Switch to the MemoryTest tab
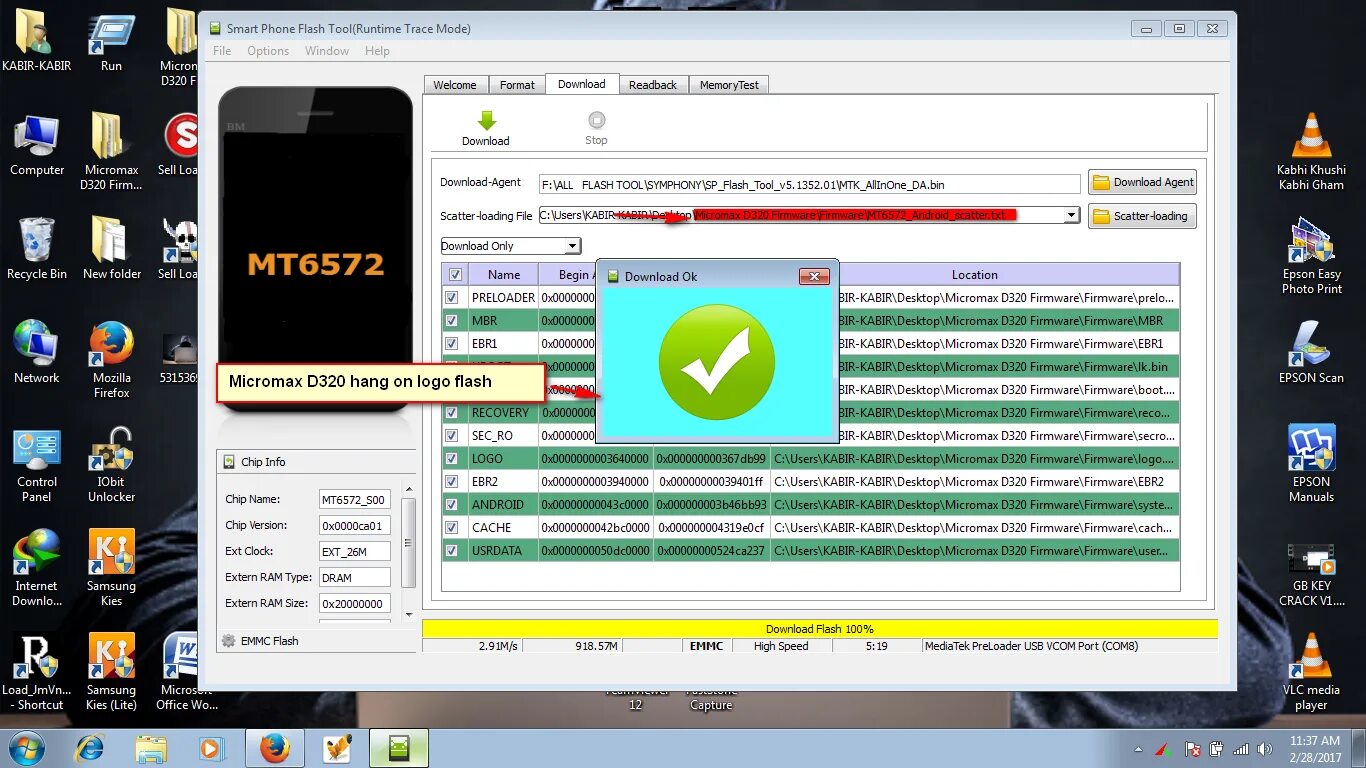Image resolution: width=1366 pixels, height=768 pixels. (x=729, y=85)
